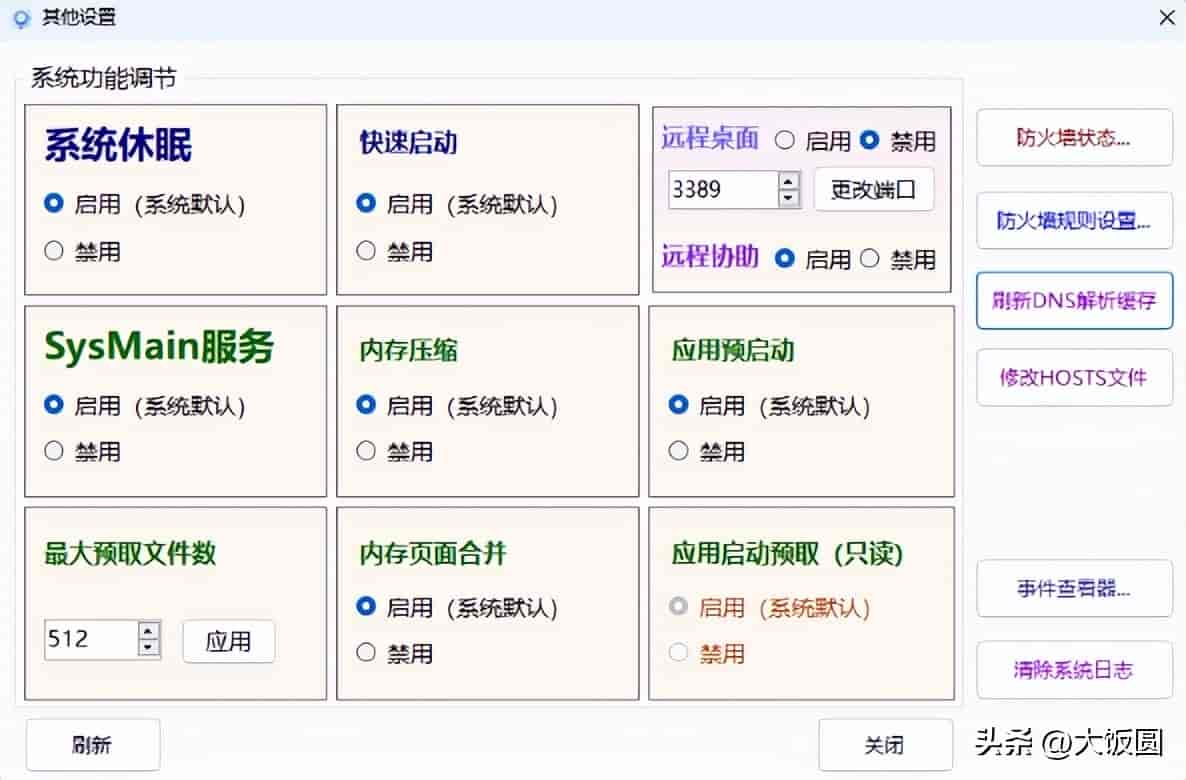Click the 内存压缩 heading

pyautogui.click(x=408, y=350)
